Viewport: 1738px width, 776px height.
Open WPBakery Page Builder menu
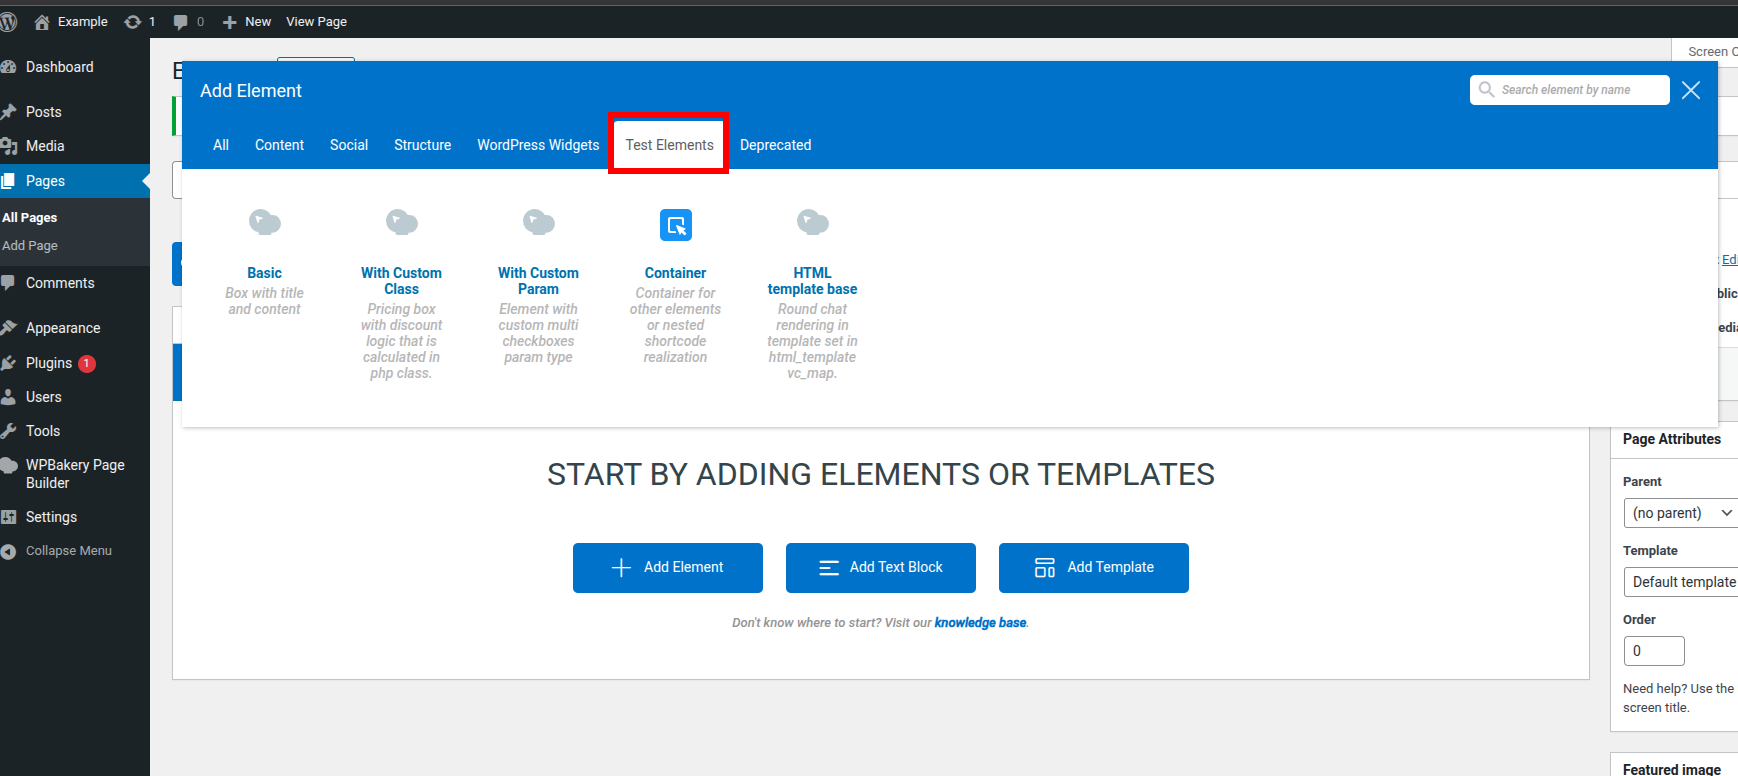tap(75, 474)
